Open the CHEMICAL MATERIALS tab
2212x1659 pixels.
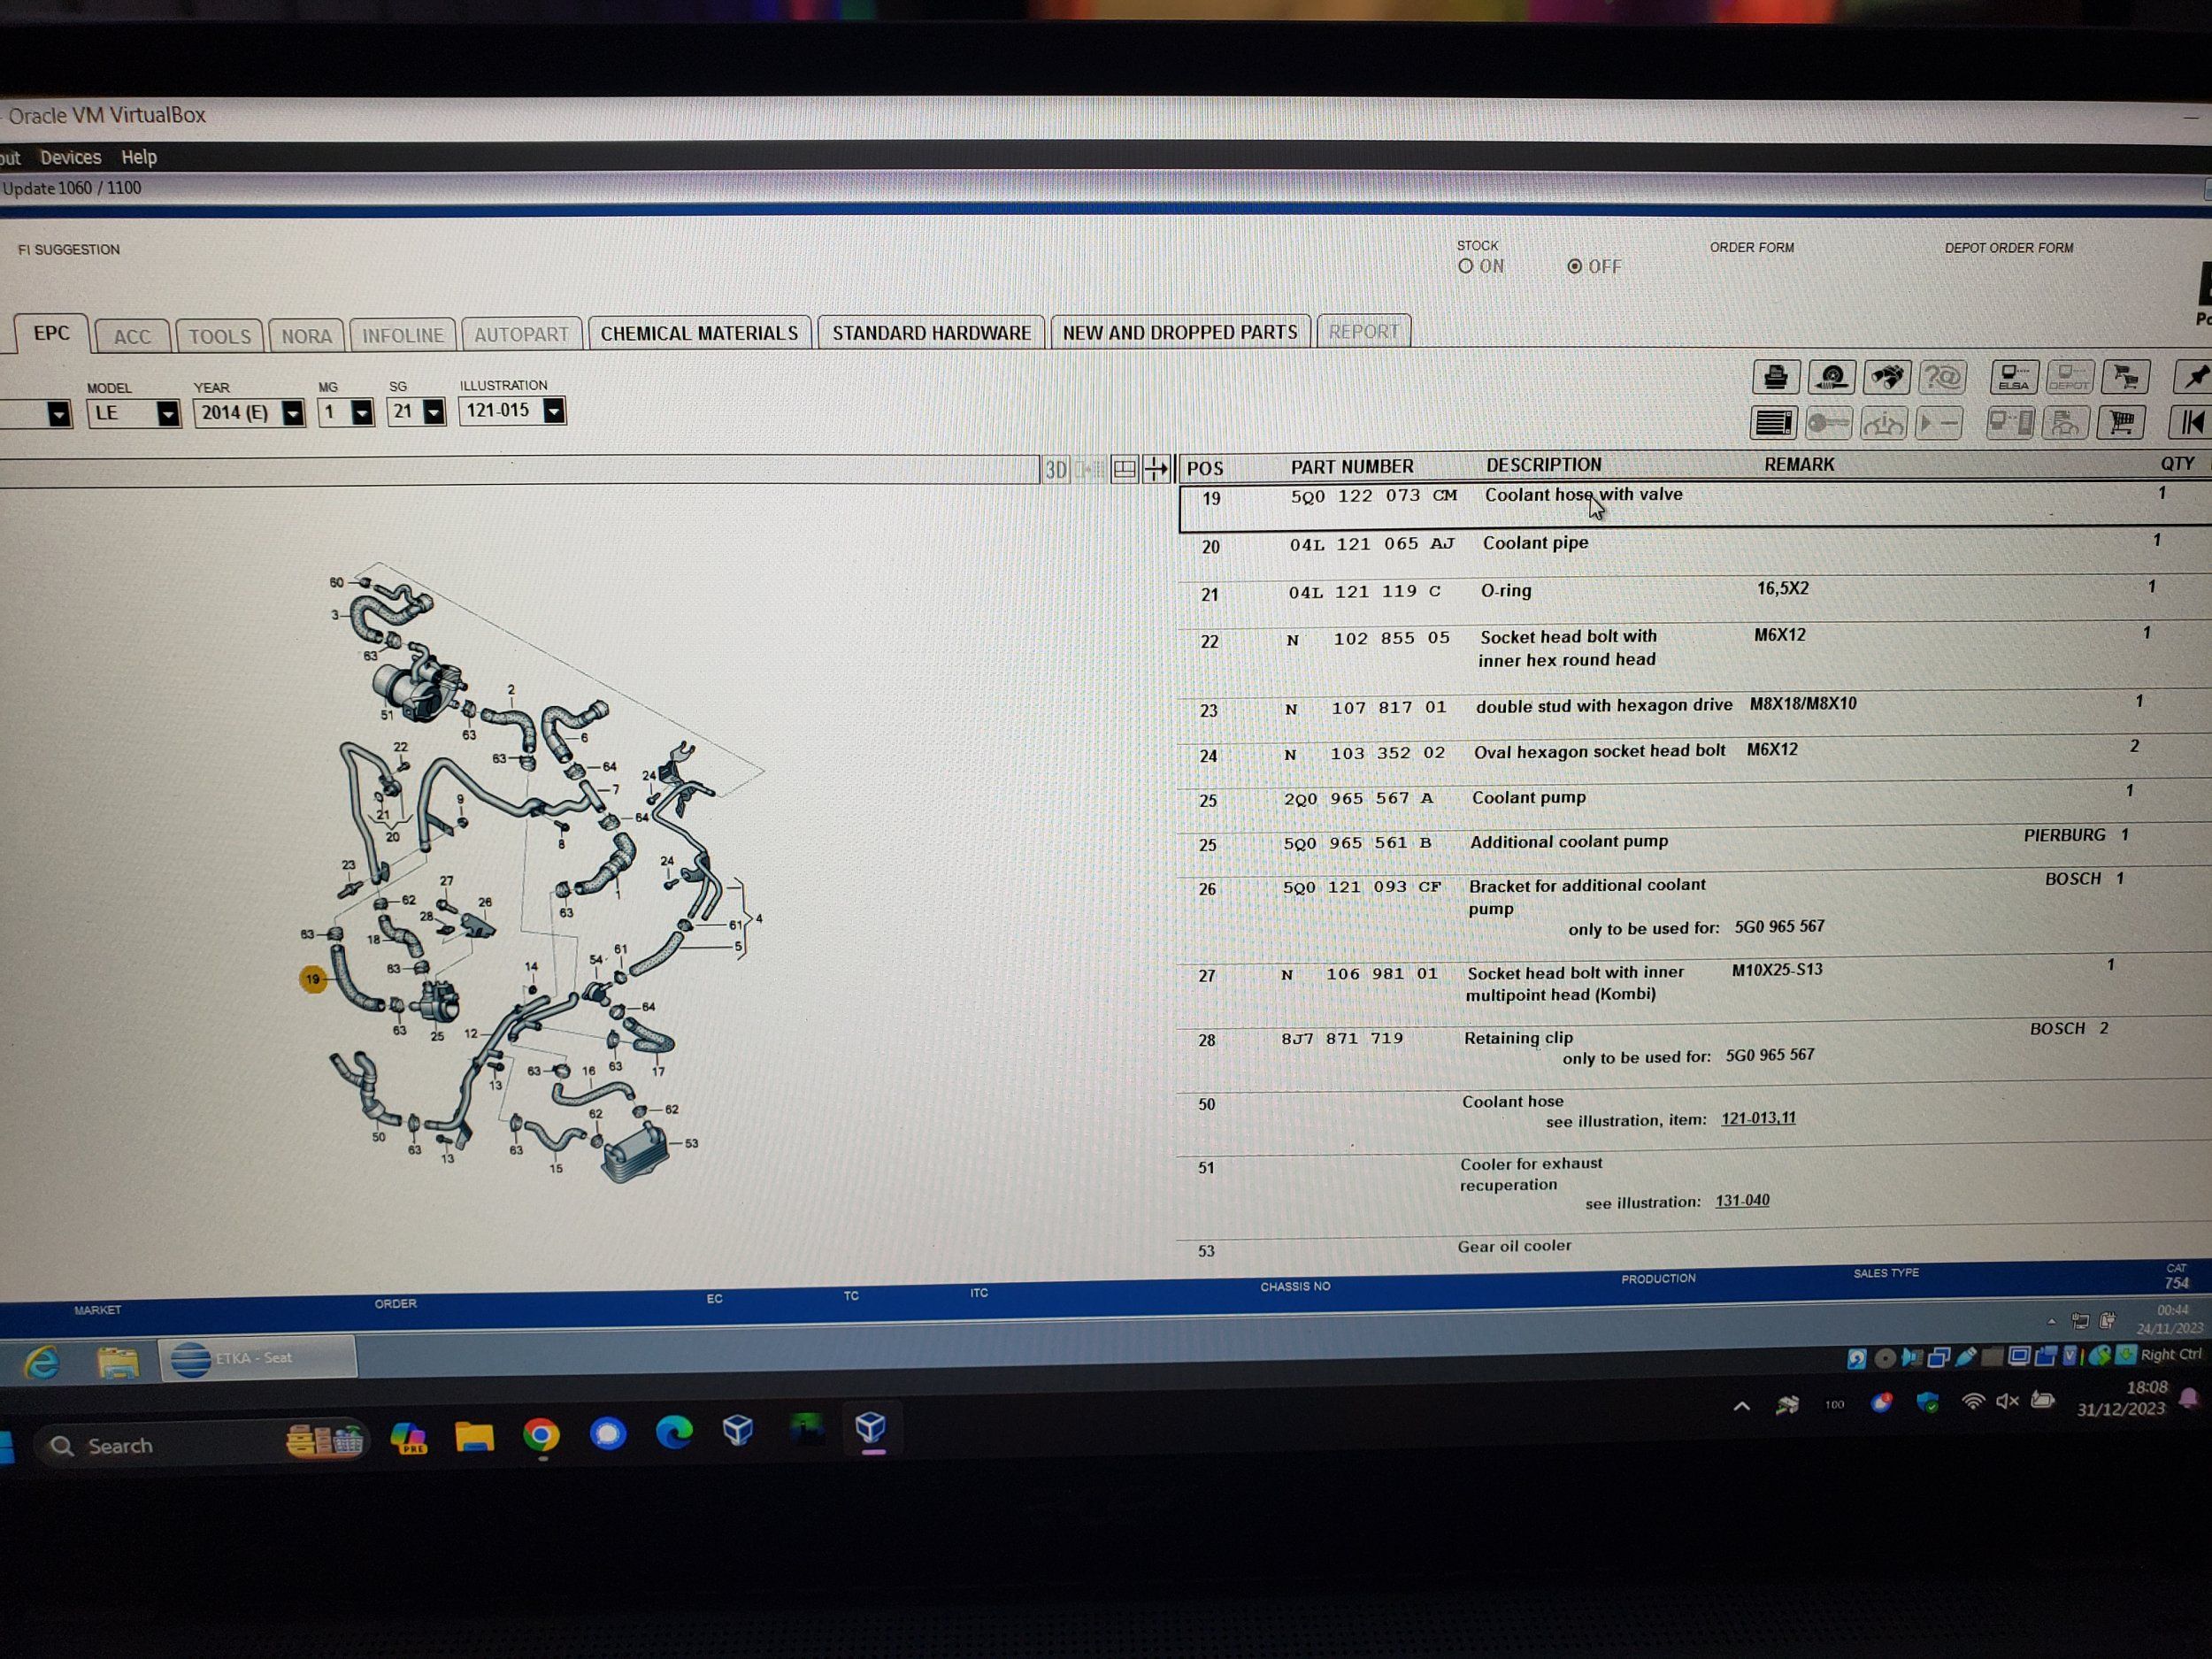(699, 333)
